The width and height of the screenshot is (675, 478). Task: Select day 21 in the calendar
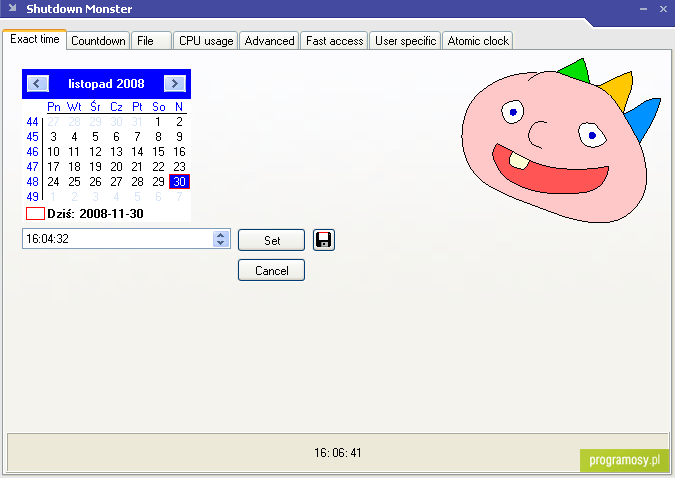click(137, 167)
